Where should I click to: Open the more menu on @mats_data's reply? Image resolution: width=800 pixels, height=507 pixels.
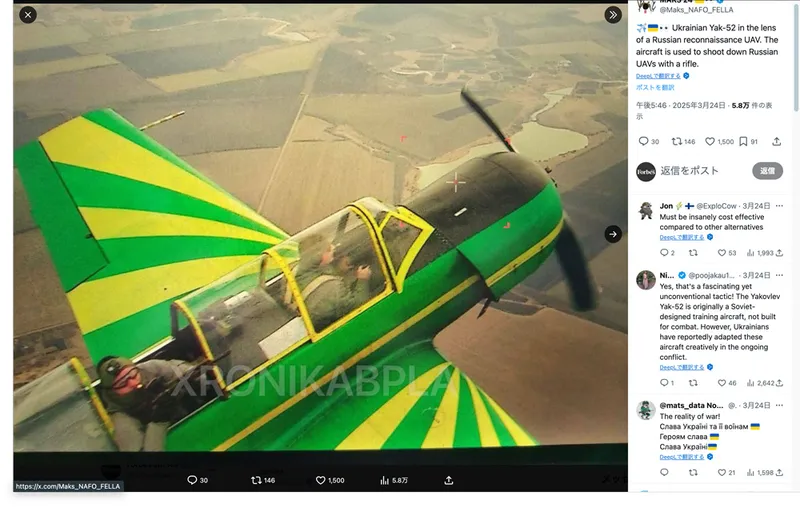(779, 405)
